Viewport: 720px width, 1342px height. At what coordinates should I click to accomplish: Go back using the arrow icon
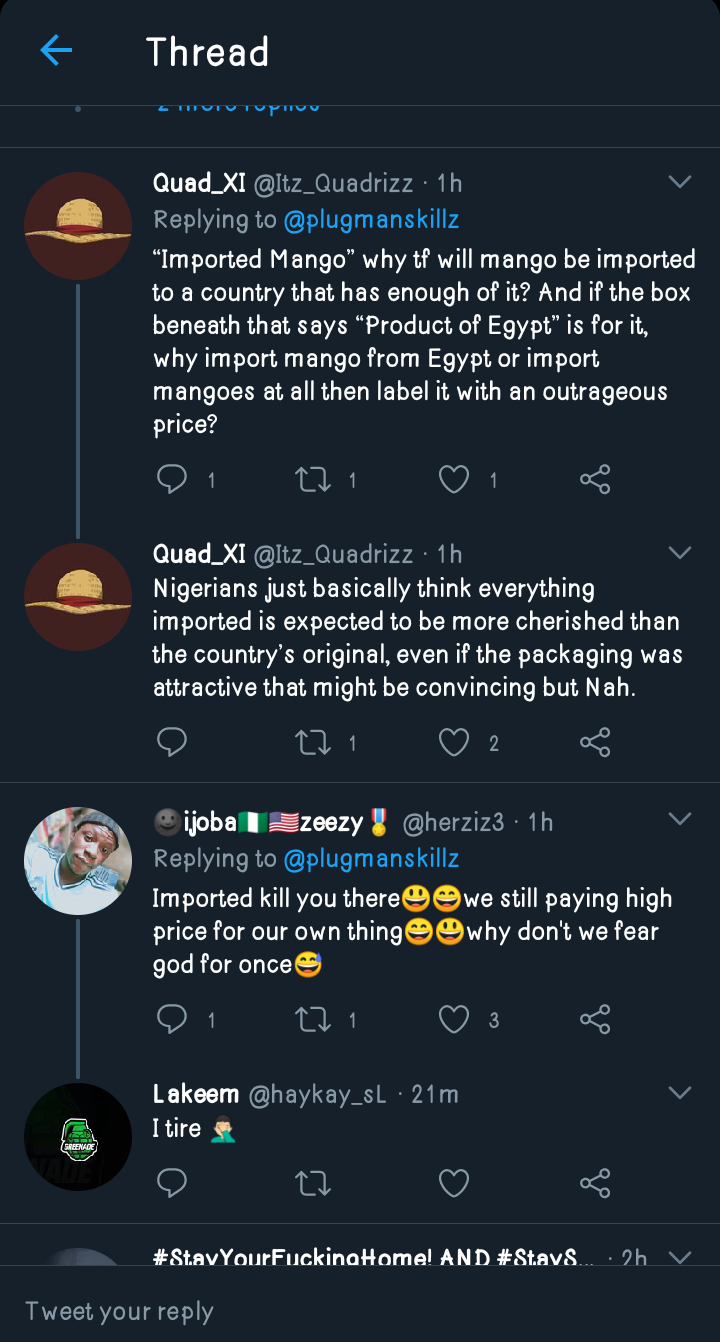point(56,51)
